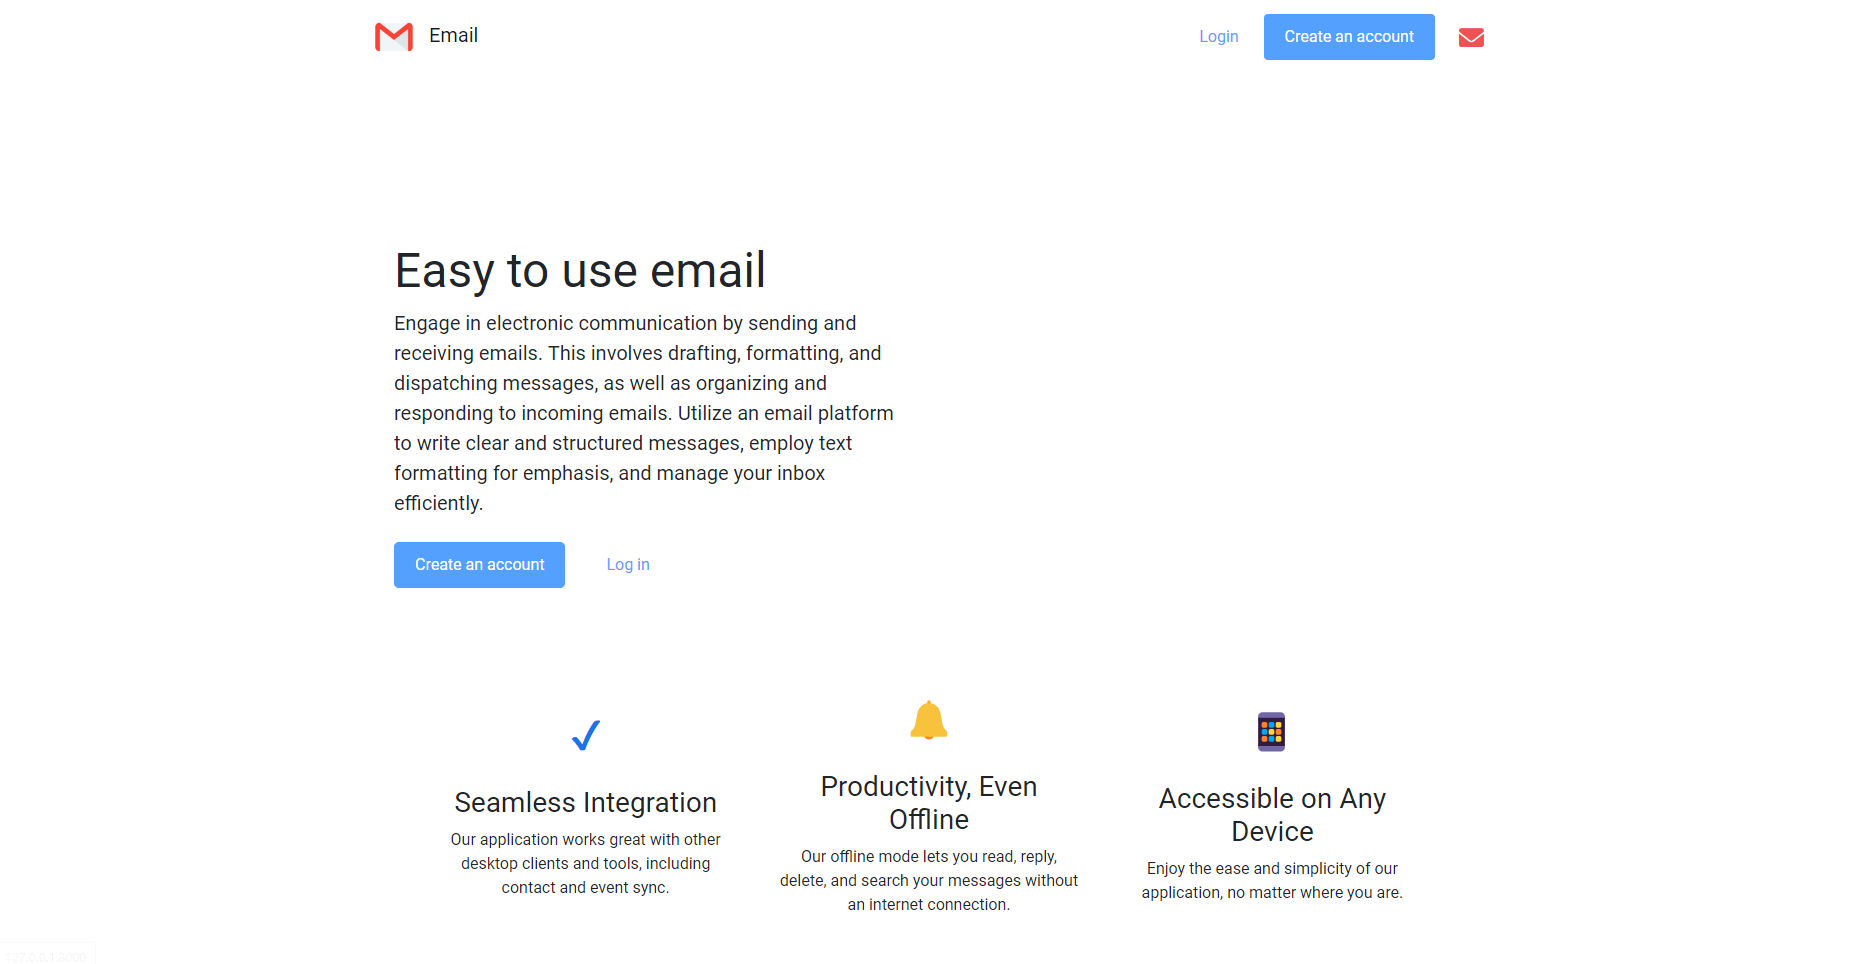Click the ease and simplicity description text
This screenshot has height=964, width=1855.
click(1272, 881)
